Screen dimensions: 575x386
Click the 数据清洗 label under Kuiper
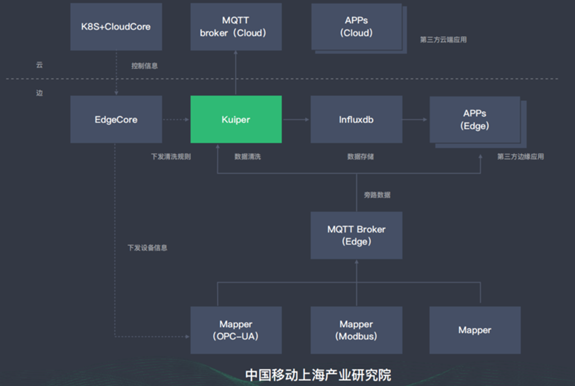(248, 157)
